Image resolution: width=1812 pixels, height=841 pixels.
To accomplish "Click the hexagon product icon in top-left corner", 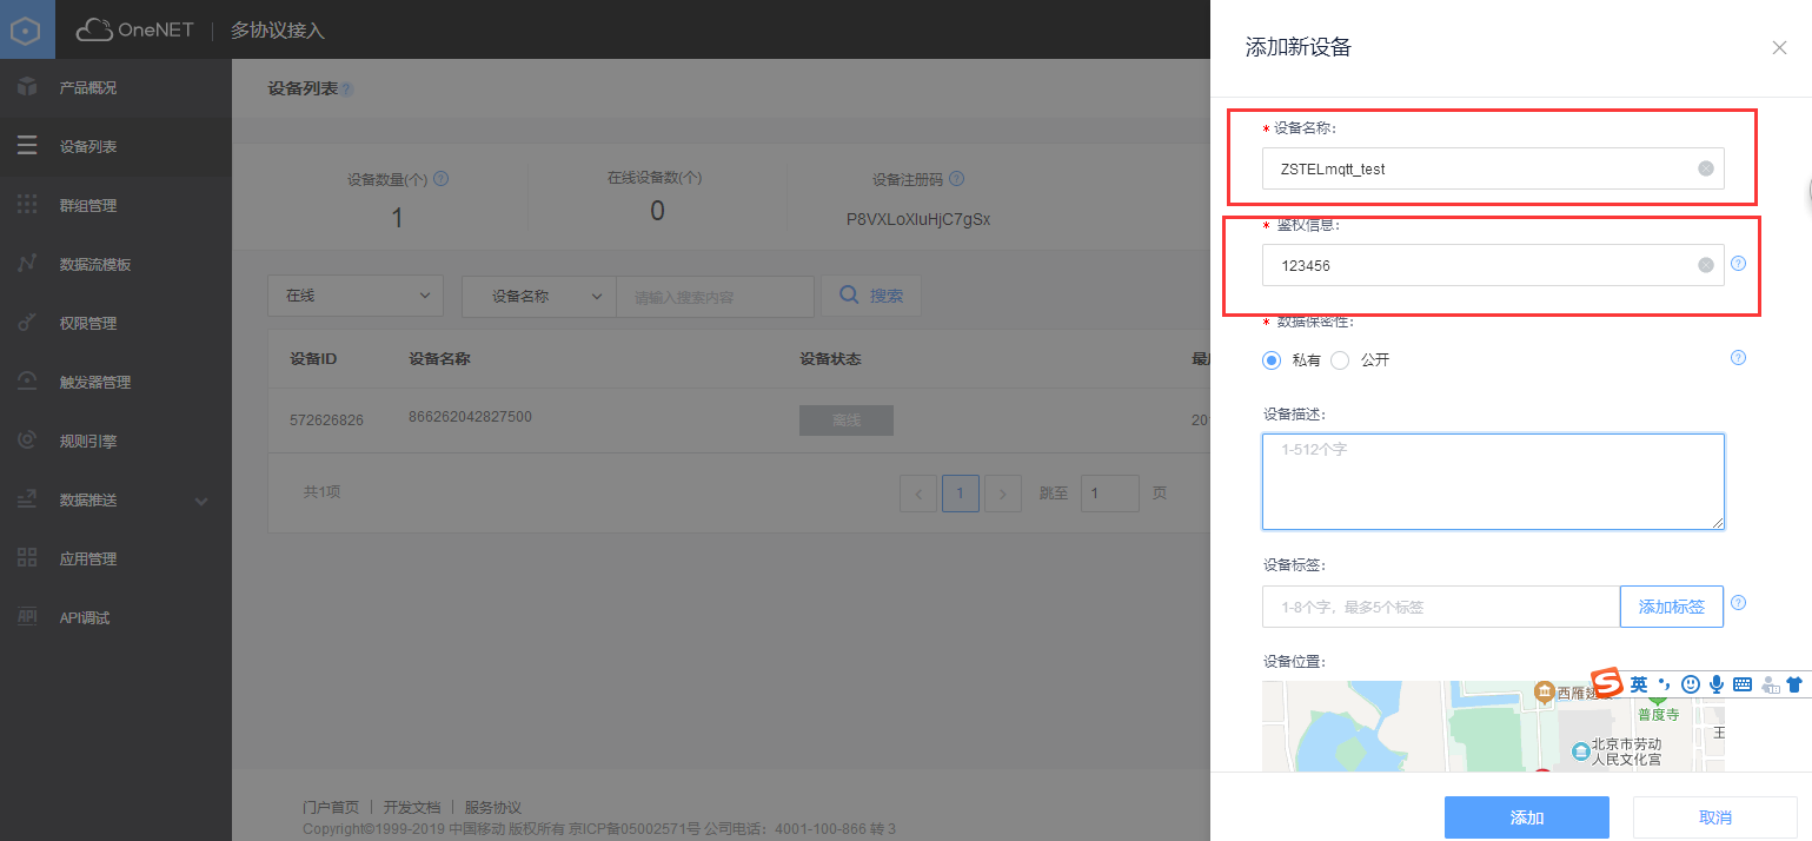I will (x=26, y=30).
